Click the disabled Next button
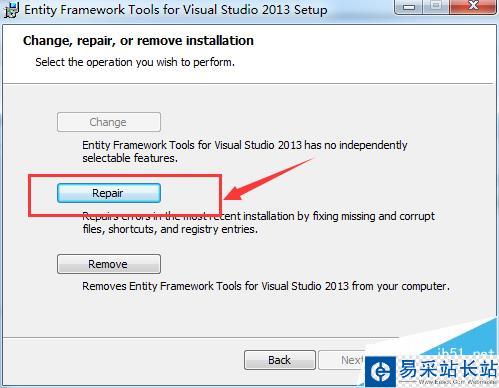499x388 pixels. point(342,360)
